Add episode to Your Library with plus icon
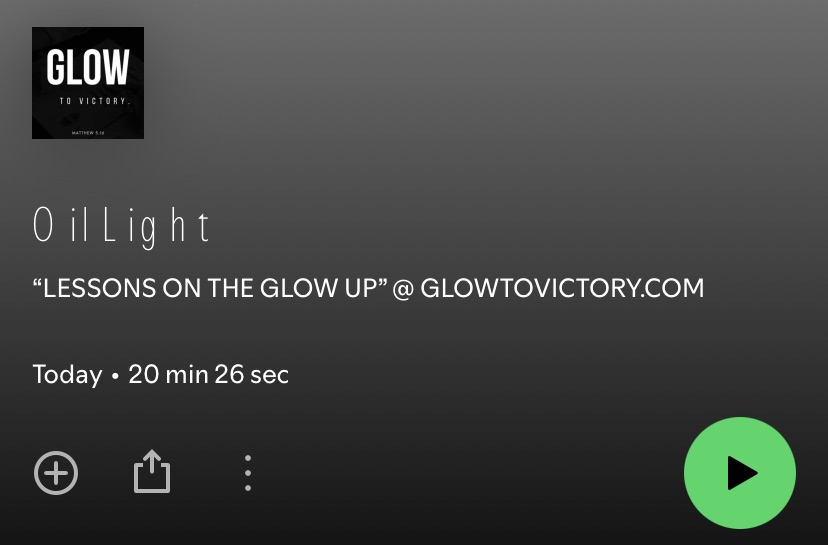The image size is (828, 545). coord(56,473)
